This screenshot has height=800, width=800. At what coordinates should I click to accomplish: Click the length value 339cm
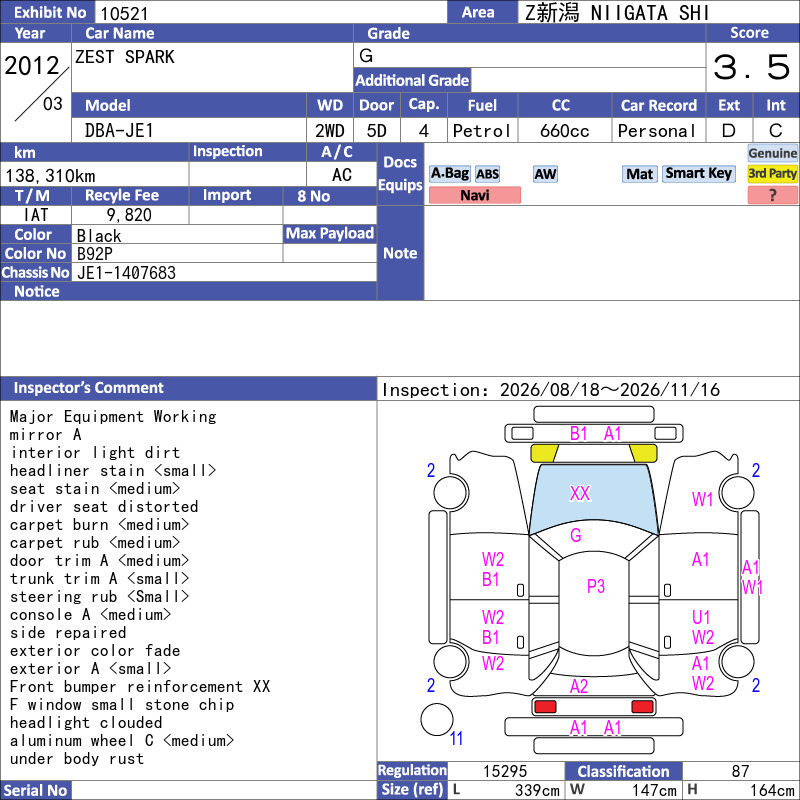click(537, 790)
